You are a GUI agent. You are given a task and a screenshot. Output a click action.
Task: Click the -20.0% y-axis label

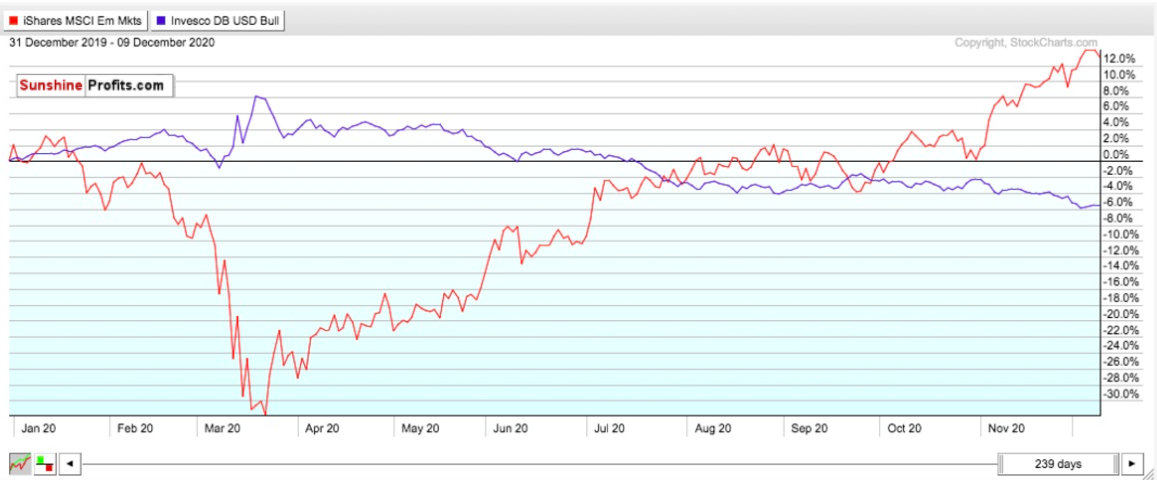(x=1119, y=314)
